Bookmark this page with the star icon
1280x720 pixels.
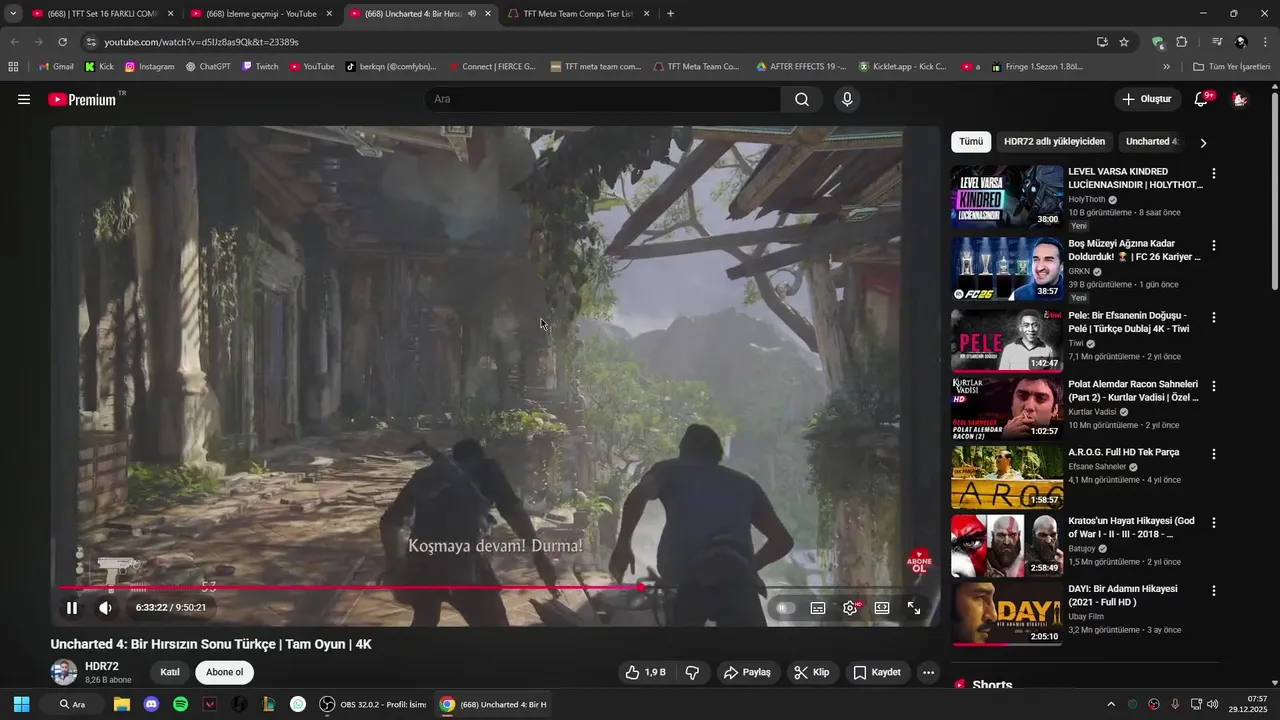click(1124, 42)
